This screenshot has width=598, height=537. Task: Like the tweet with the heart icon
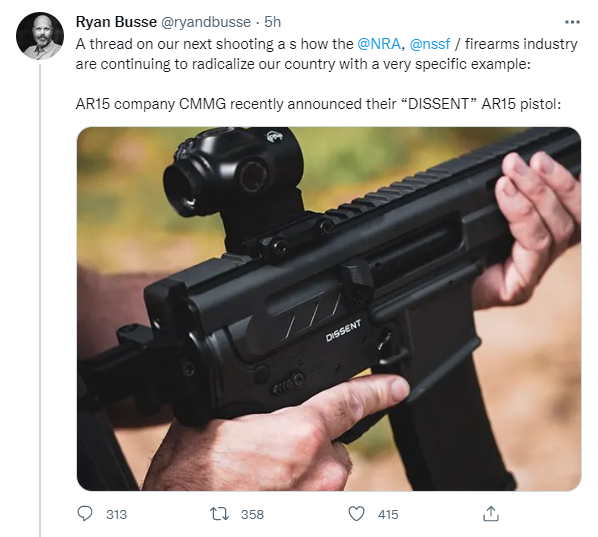[x=357, y=514]
